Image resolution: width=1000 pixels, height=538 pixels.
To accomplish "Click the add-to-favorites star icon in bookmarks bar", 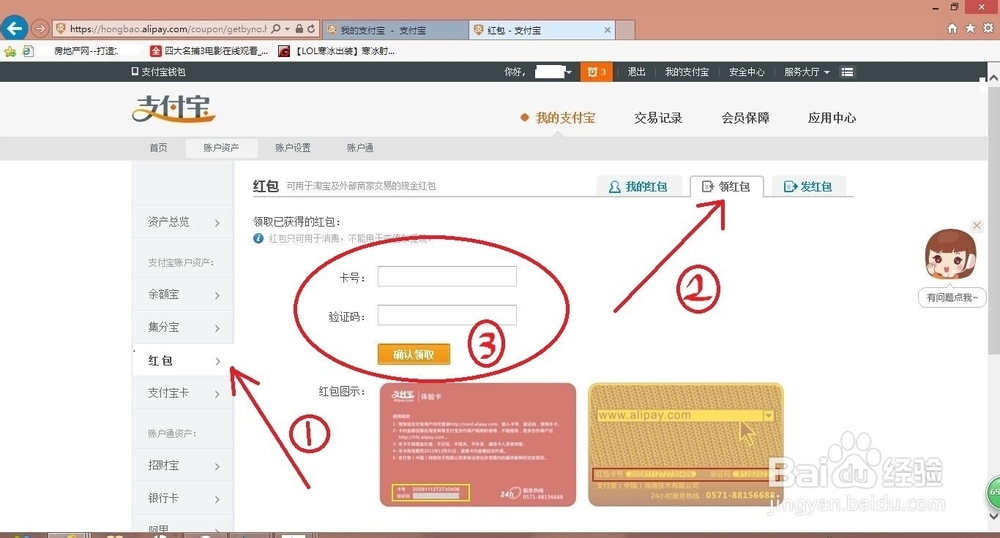I will click(x=10, y=51).
